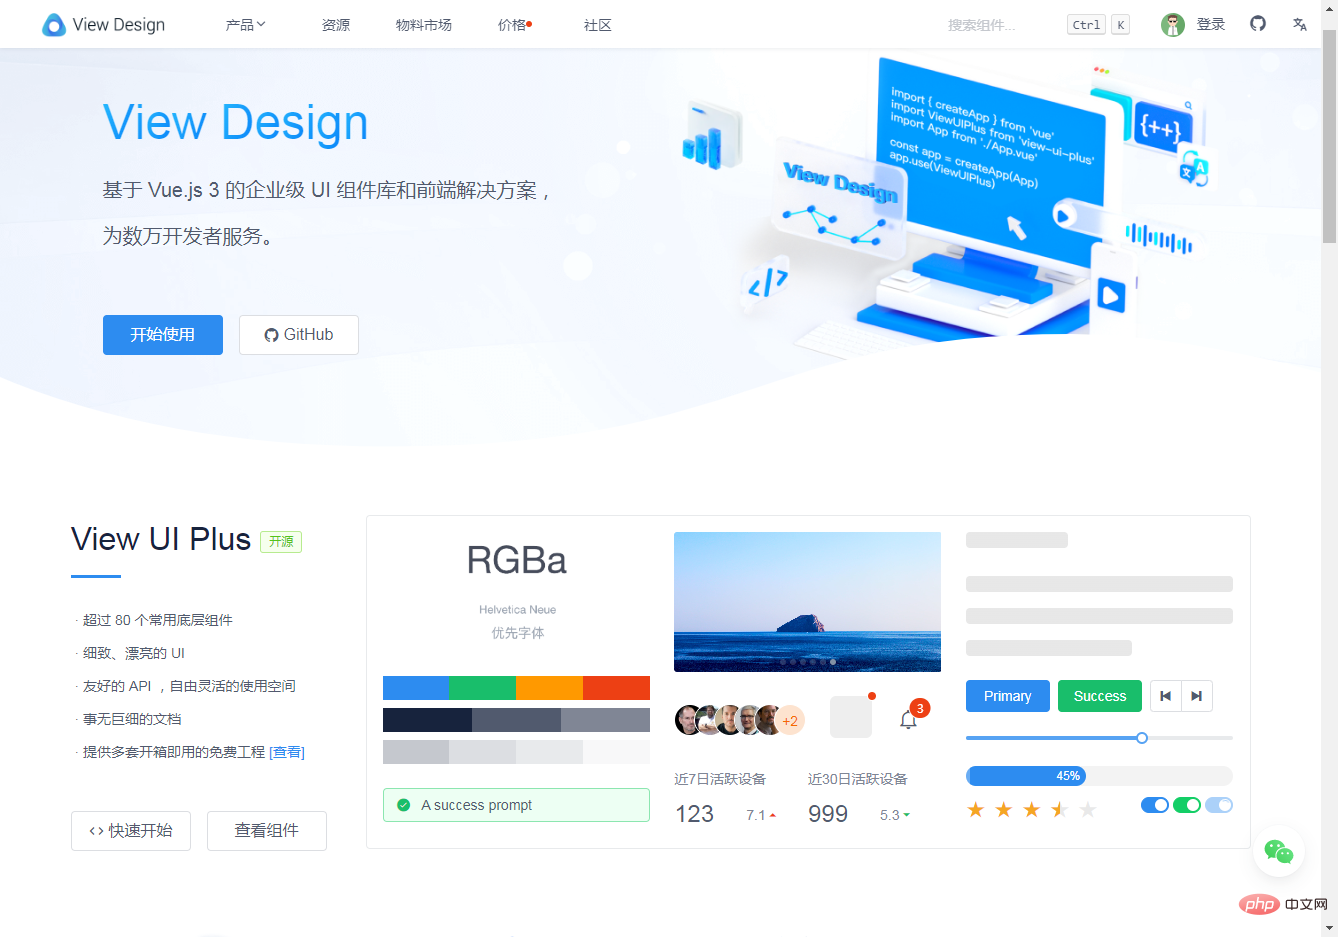Click the skip-to-next icon button
This screenshot has height=937, width=1338.
point(1197,696)
